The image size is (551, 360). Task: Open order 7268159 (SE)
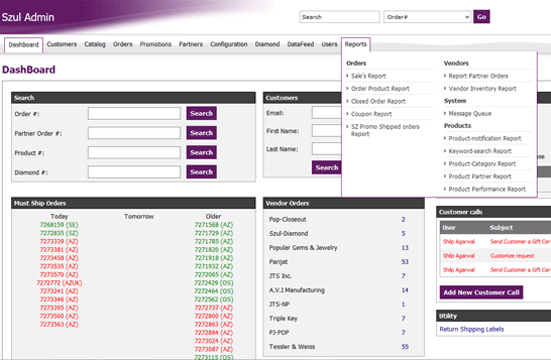tap(59, 225)
